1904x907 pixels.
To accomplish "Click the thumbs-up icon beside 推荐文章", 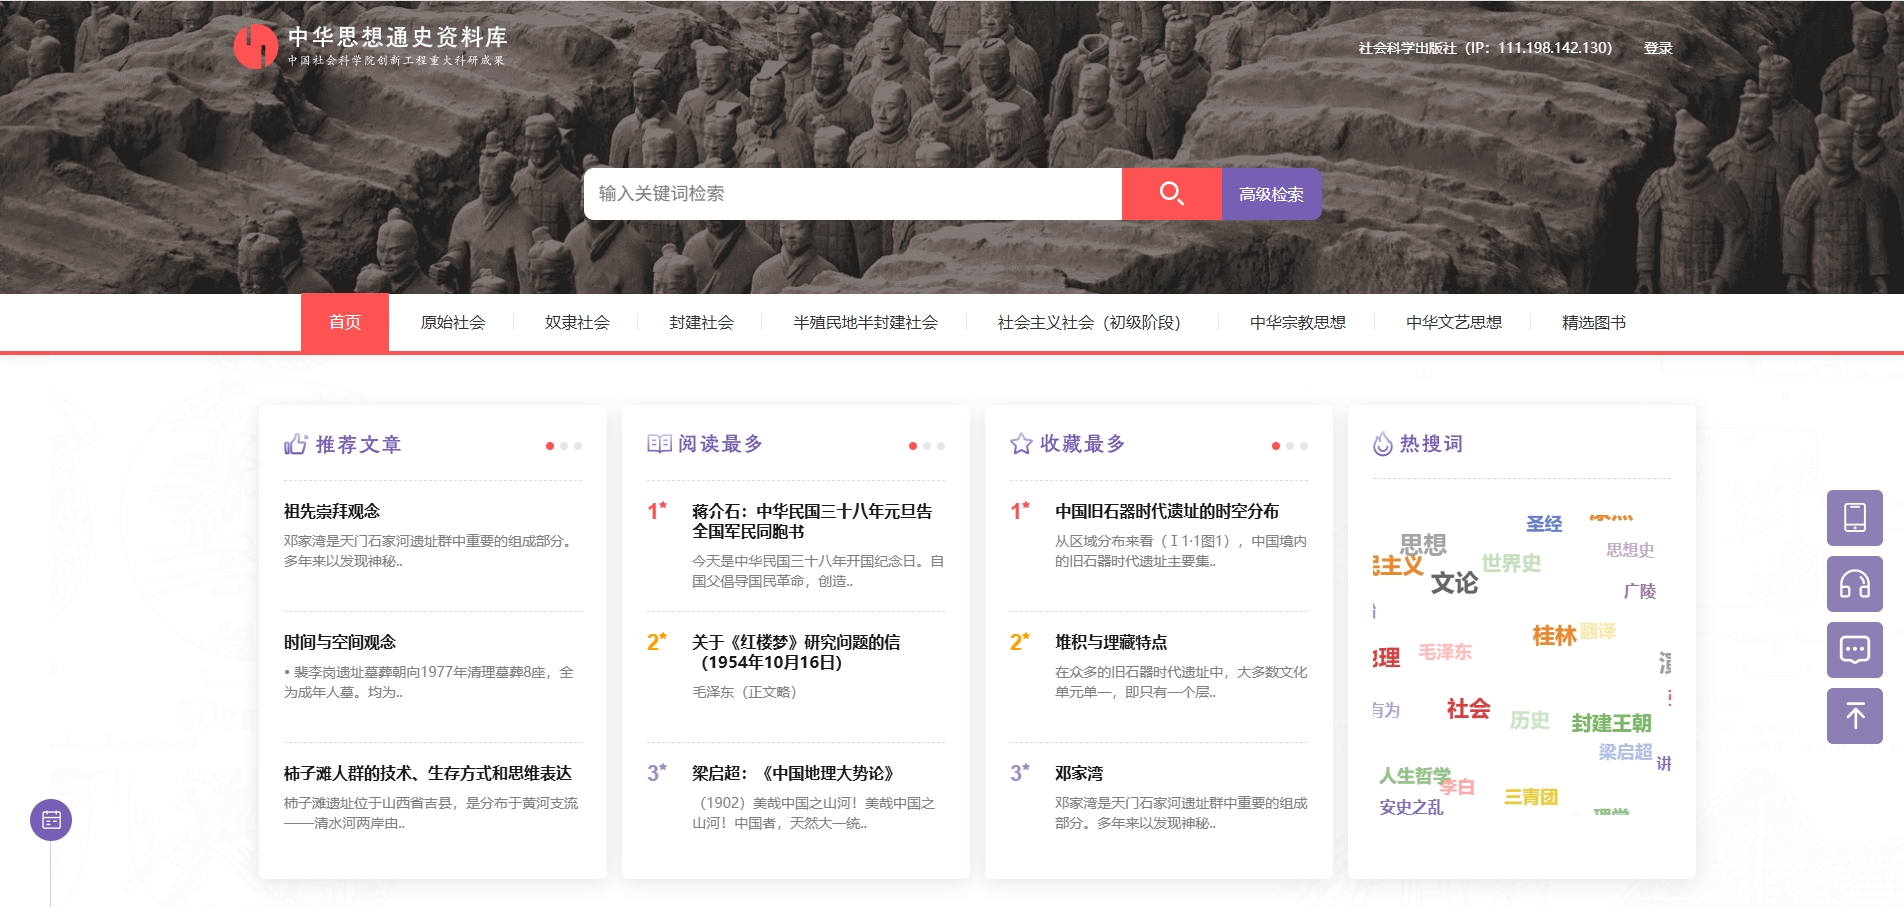I will coord(295,444).
